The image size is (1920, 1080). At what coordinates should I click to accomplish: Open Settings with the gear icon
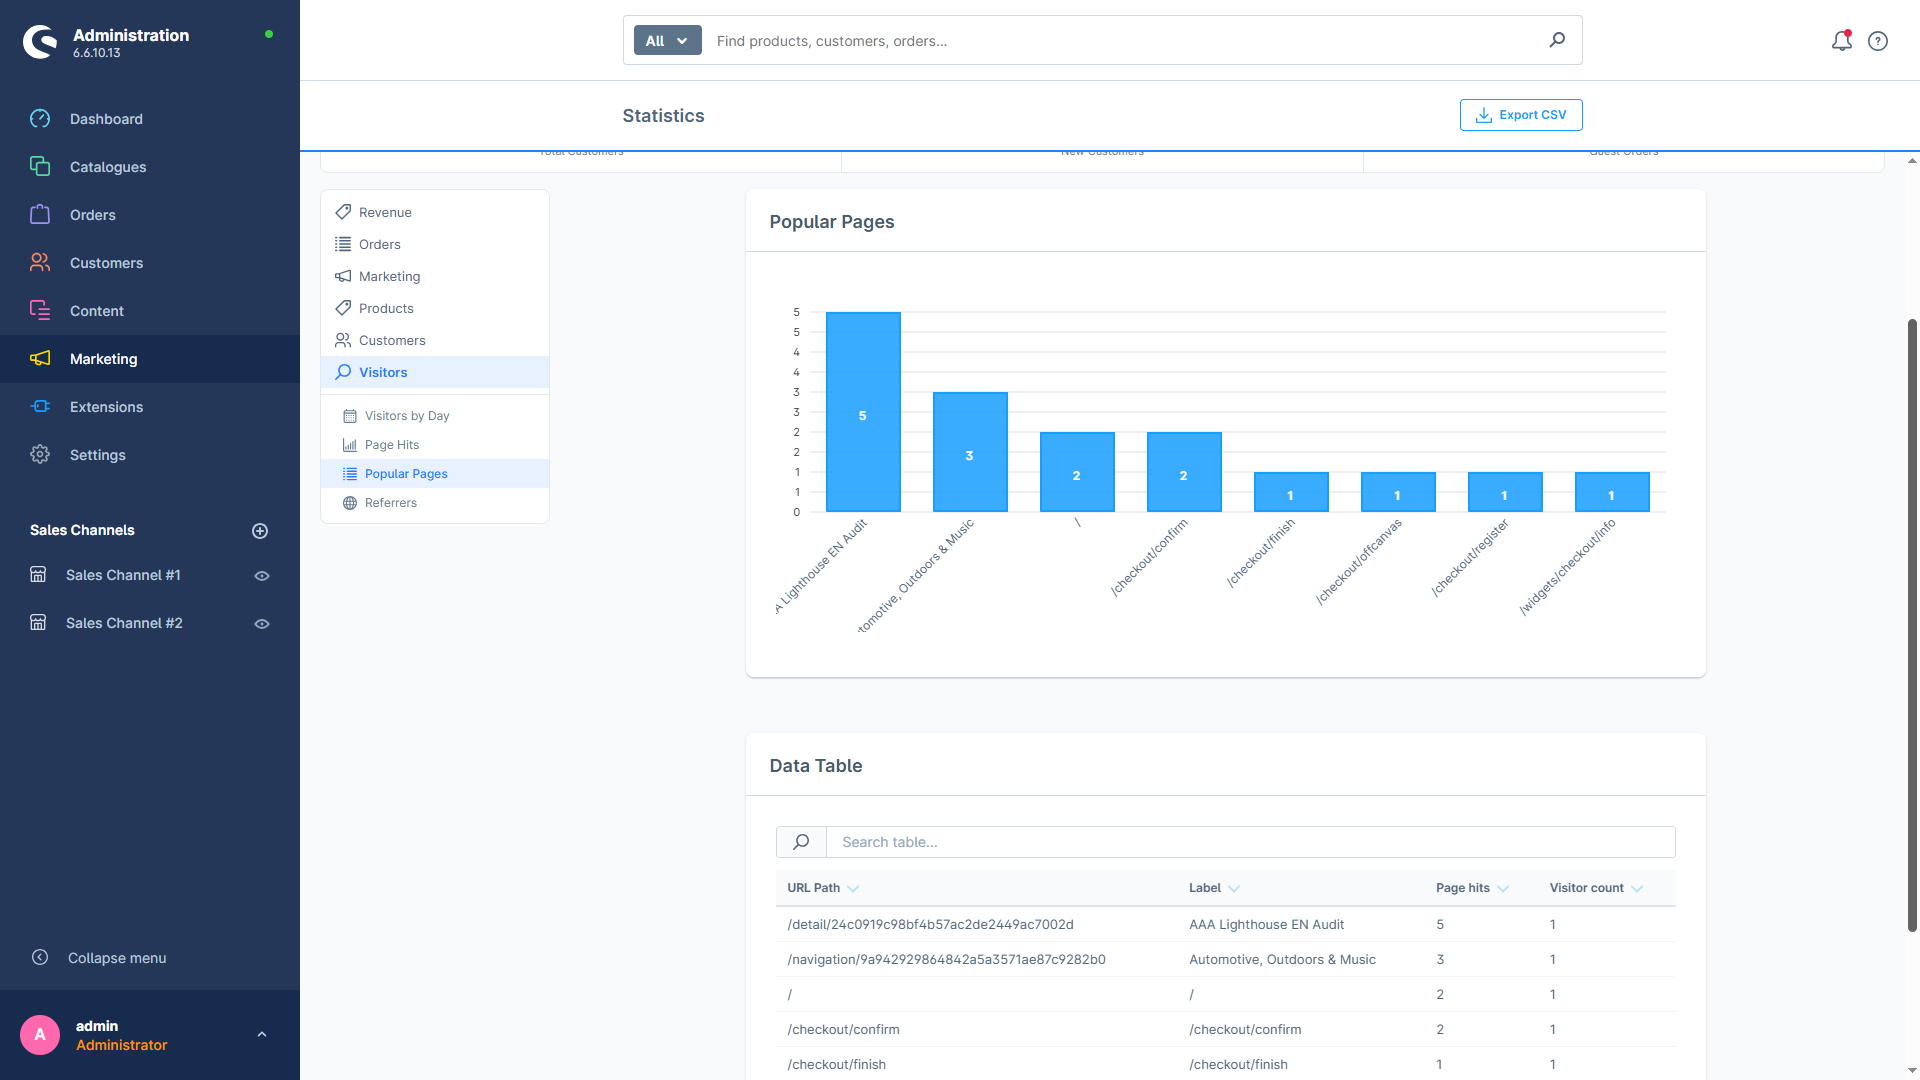40,454
